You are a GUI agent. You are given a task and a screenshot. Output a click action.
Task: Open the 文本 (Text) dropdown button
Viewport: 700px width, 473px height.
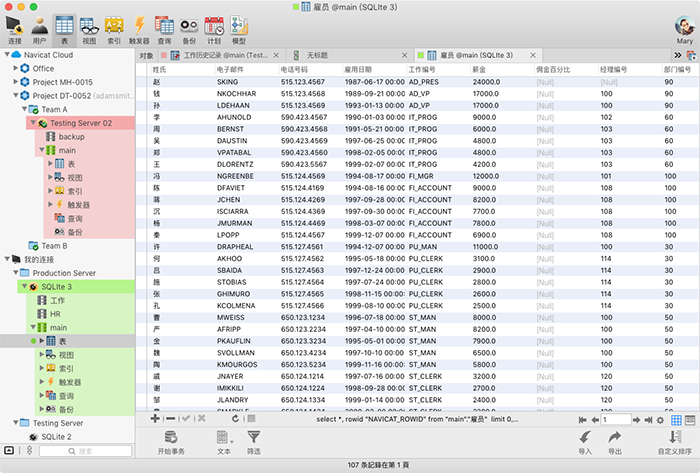point(224,443)
